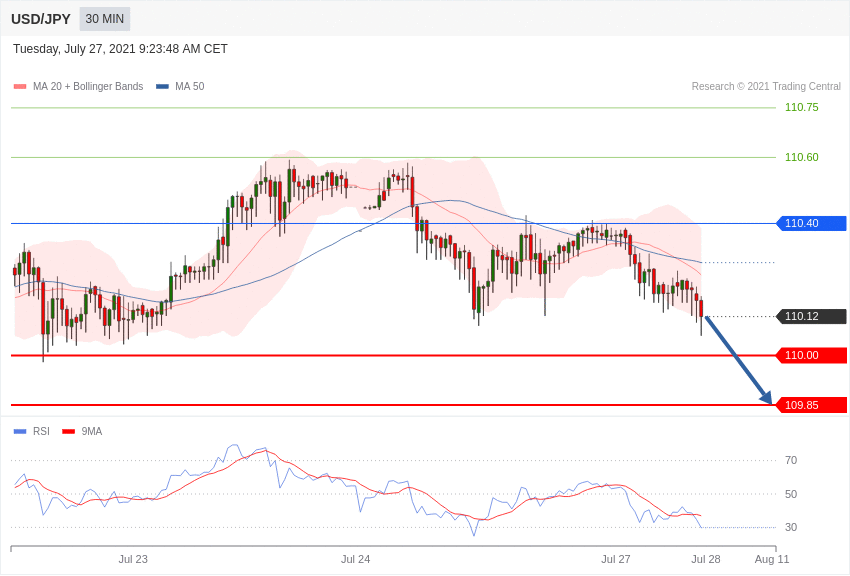Click the red 110.00 support price tag
The height and width of the screenshot is (576, 850).
pyautogui.click(x=812, y=355)
